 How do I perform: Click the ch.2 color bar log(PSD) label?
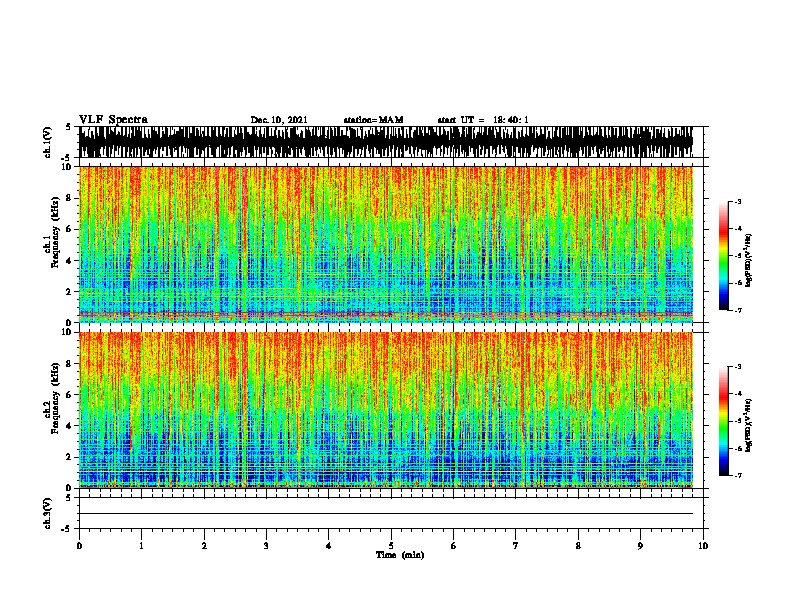click(x=748, y=425)
